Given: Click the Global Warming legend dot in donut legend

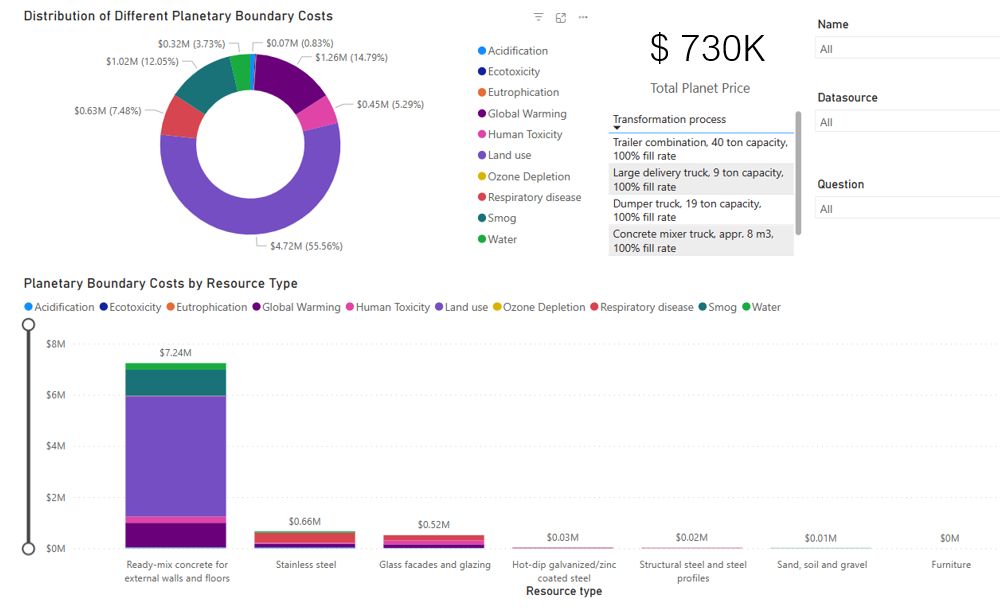Looking at the screenshot, I should point(482,114).
